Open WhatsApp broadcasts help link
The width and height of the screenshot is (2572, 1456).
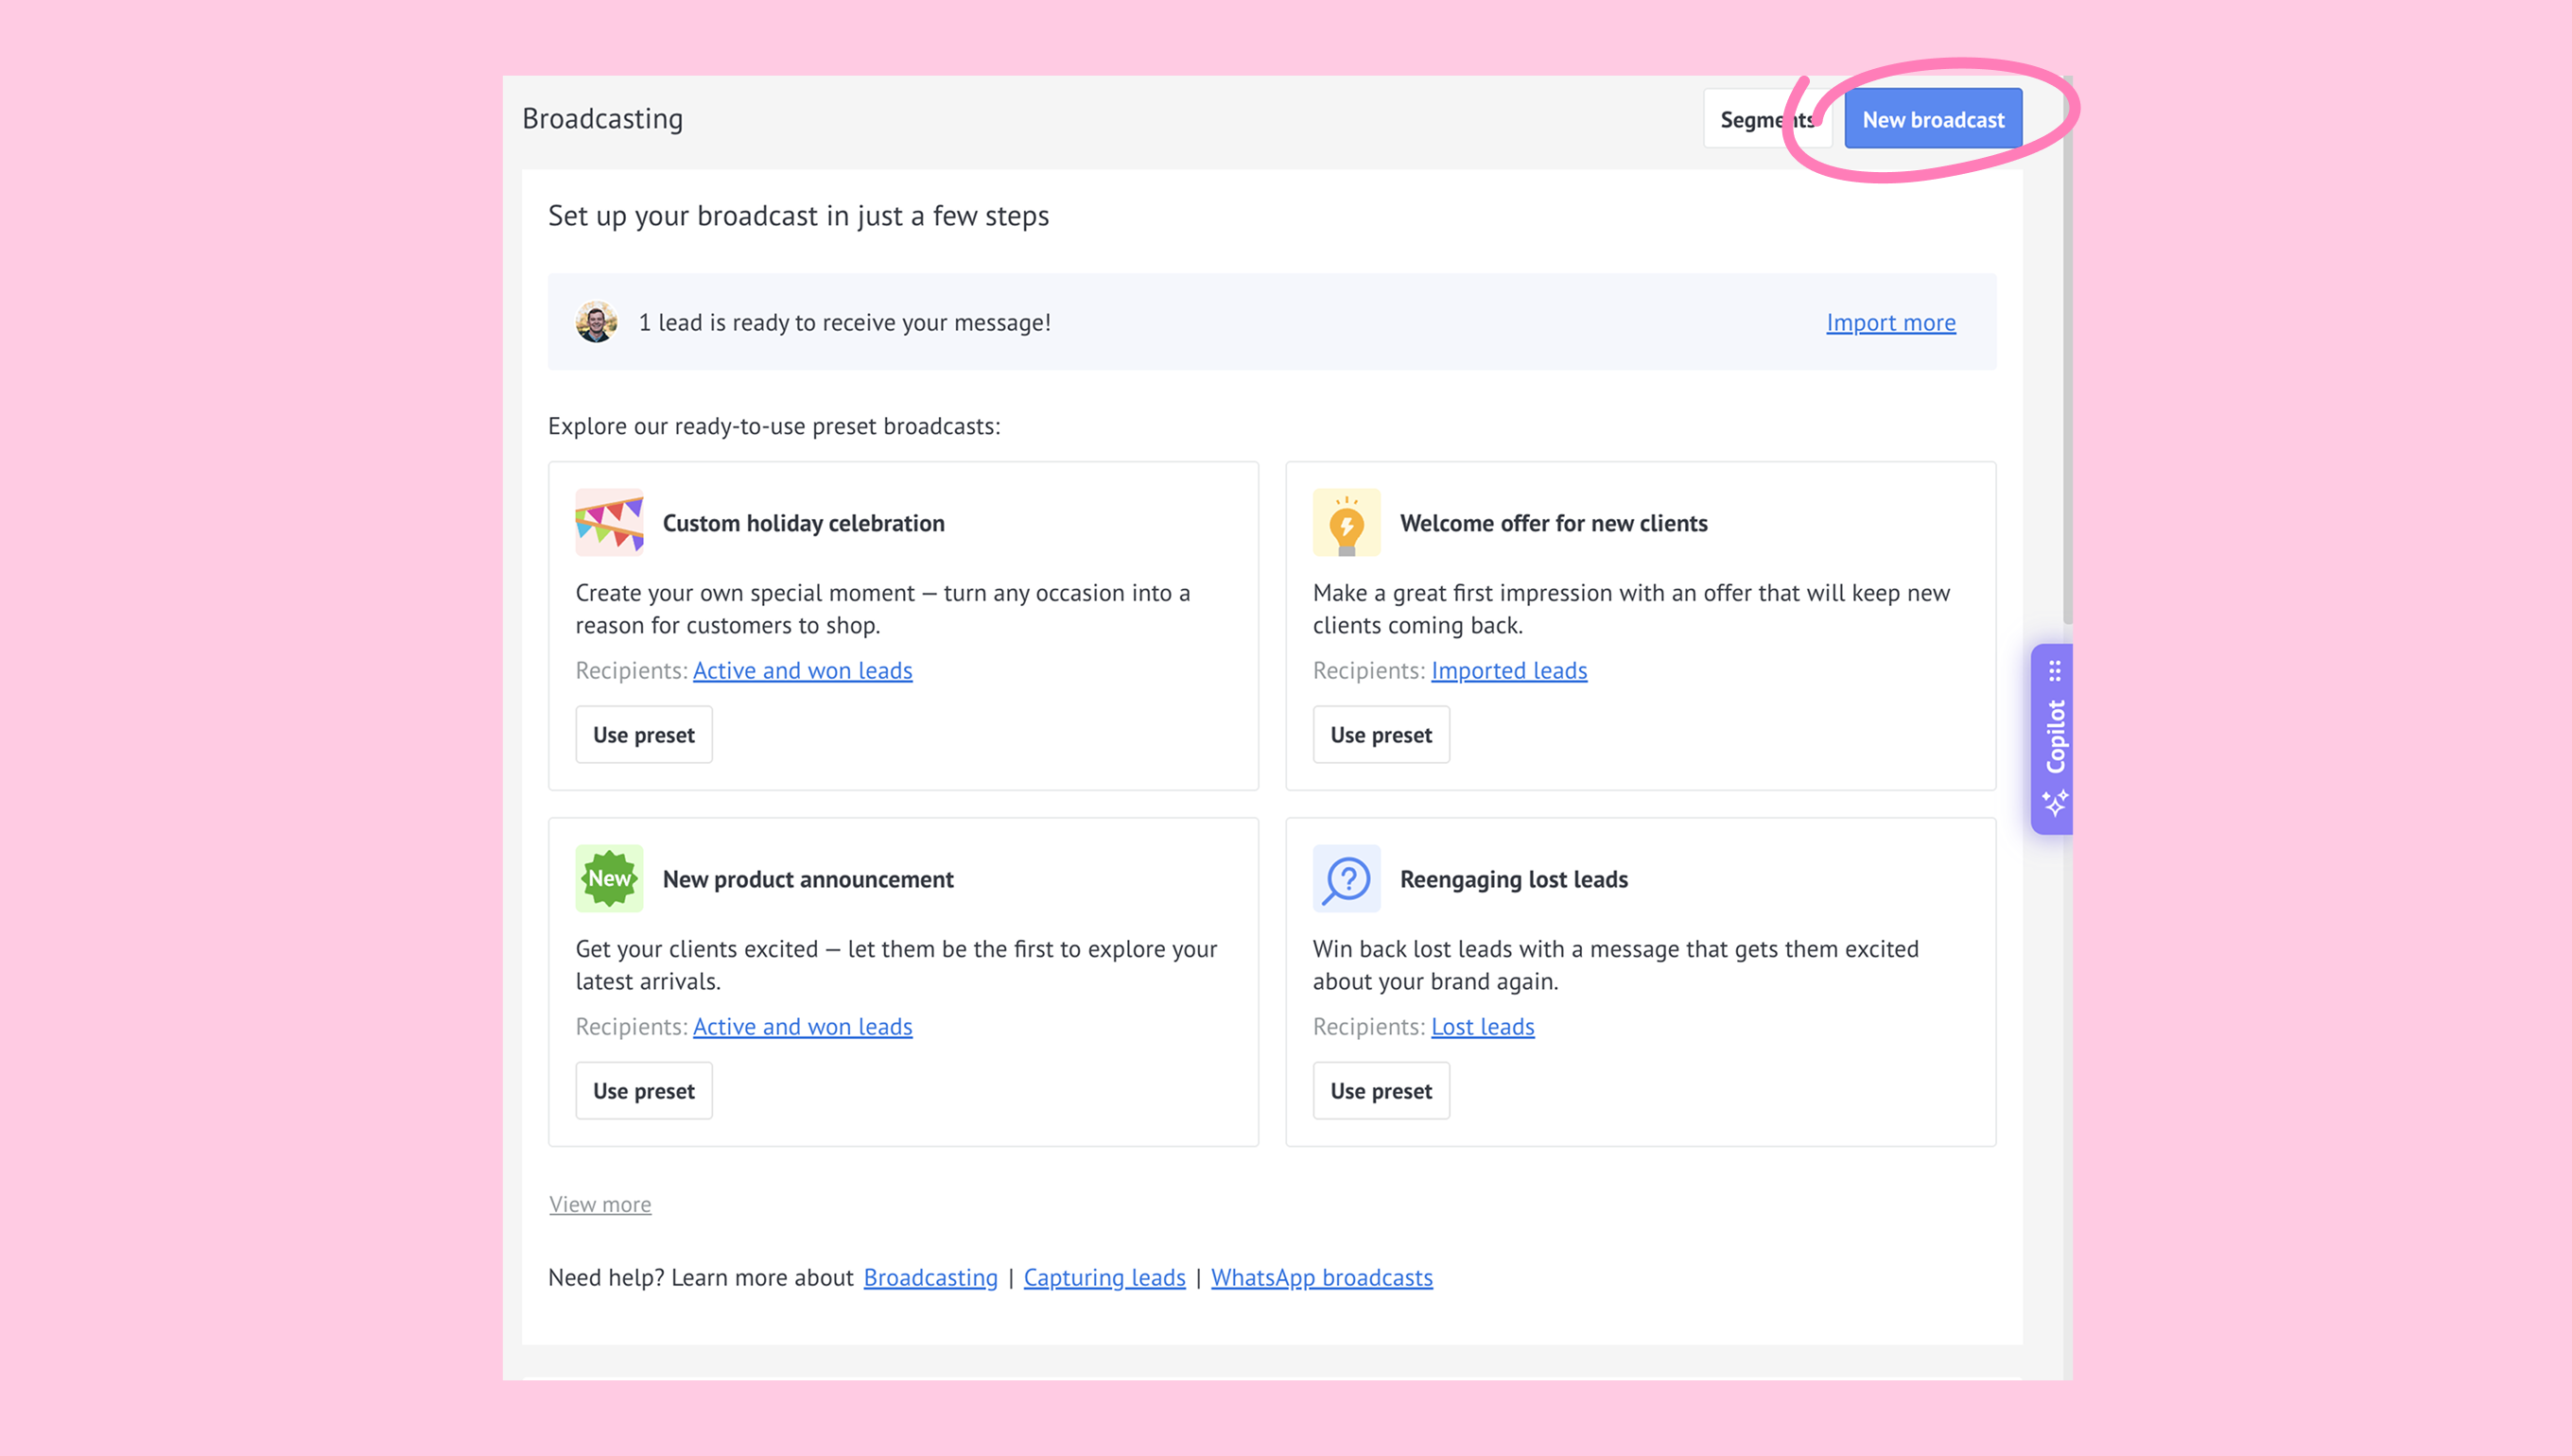point(1321,1277)
